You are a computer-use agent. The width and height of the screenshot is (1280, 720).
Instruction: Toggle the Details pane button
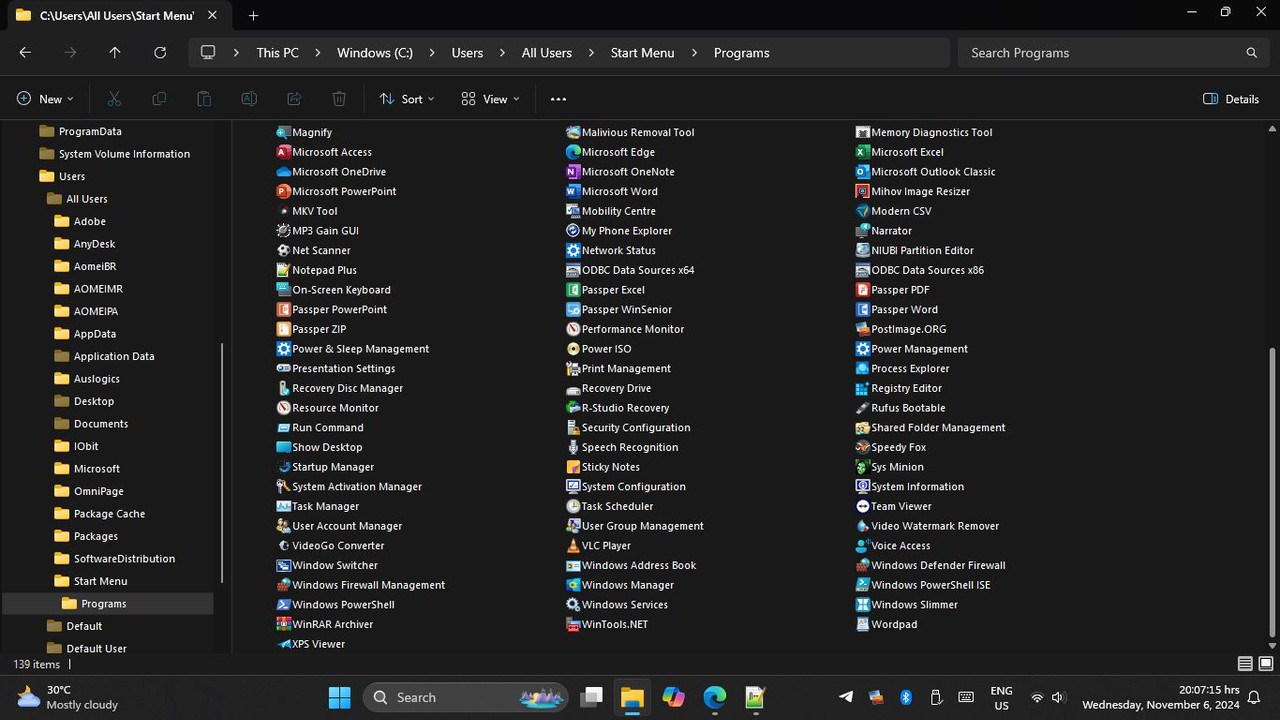1231,99
